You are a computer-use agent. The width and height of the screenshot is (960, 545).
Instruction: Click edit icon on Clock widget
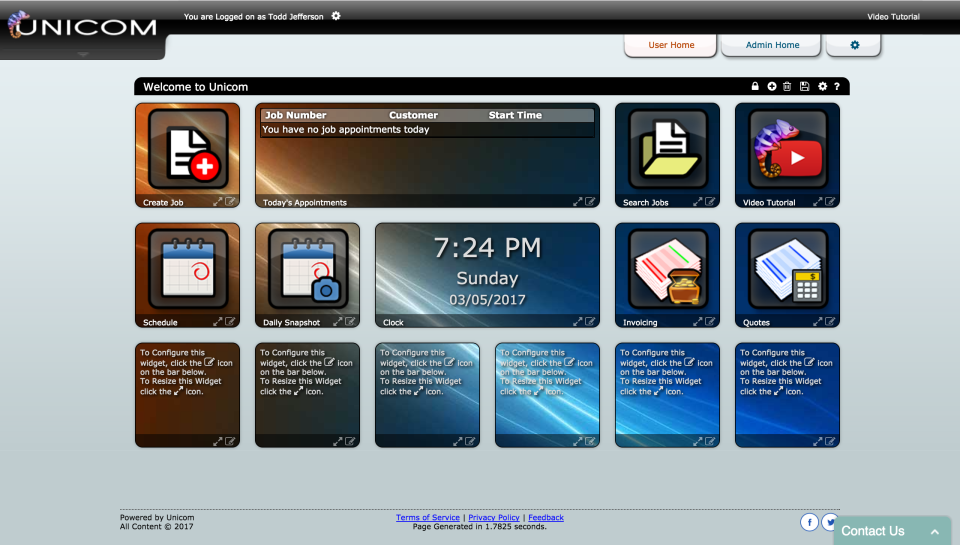point(590,321)
